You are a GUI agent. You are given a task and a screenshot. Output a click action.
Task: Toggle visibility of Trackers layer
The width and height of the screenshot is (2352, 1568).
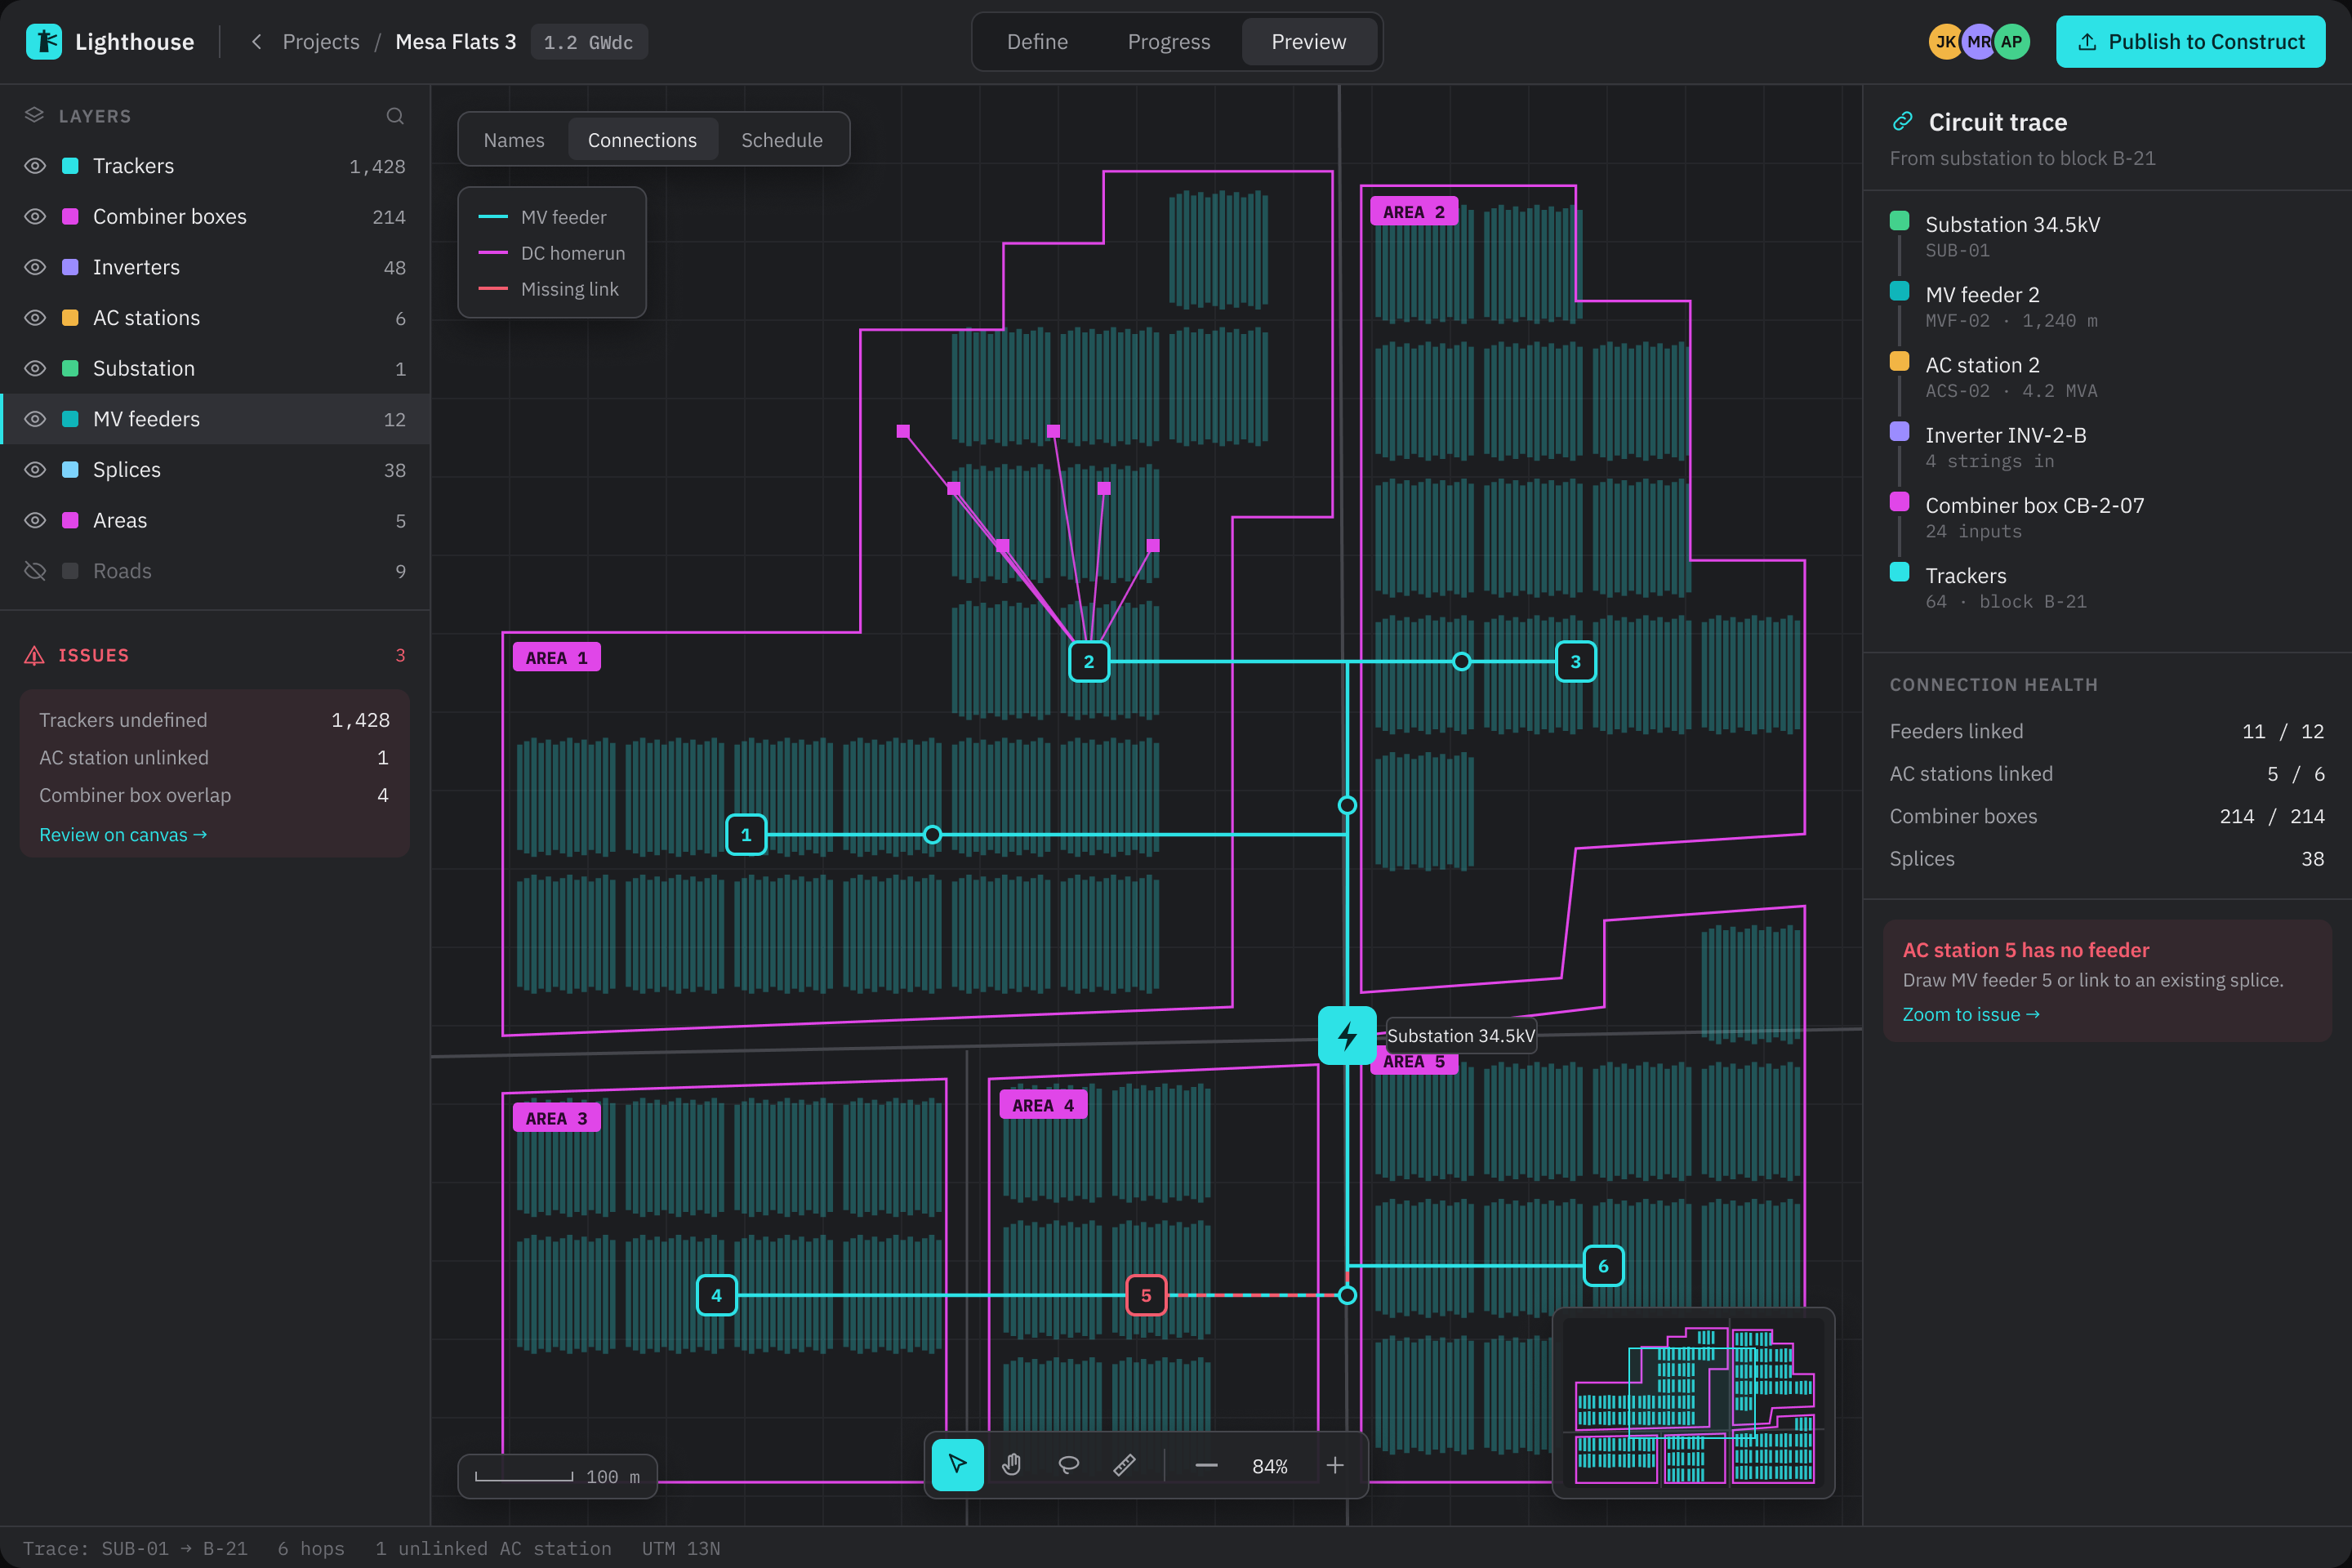coord(35,166)
